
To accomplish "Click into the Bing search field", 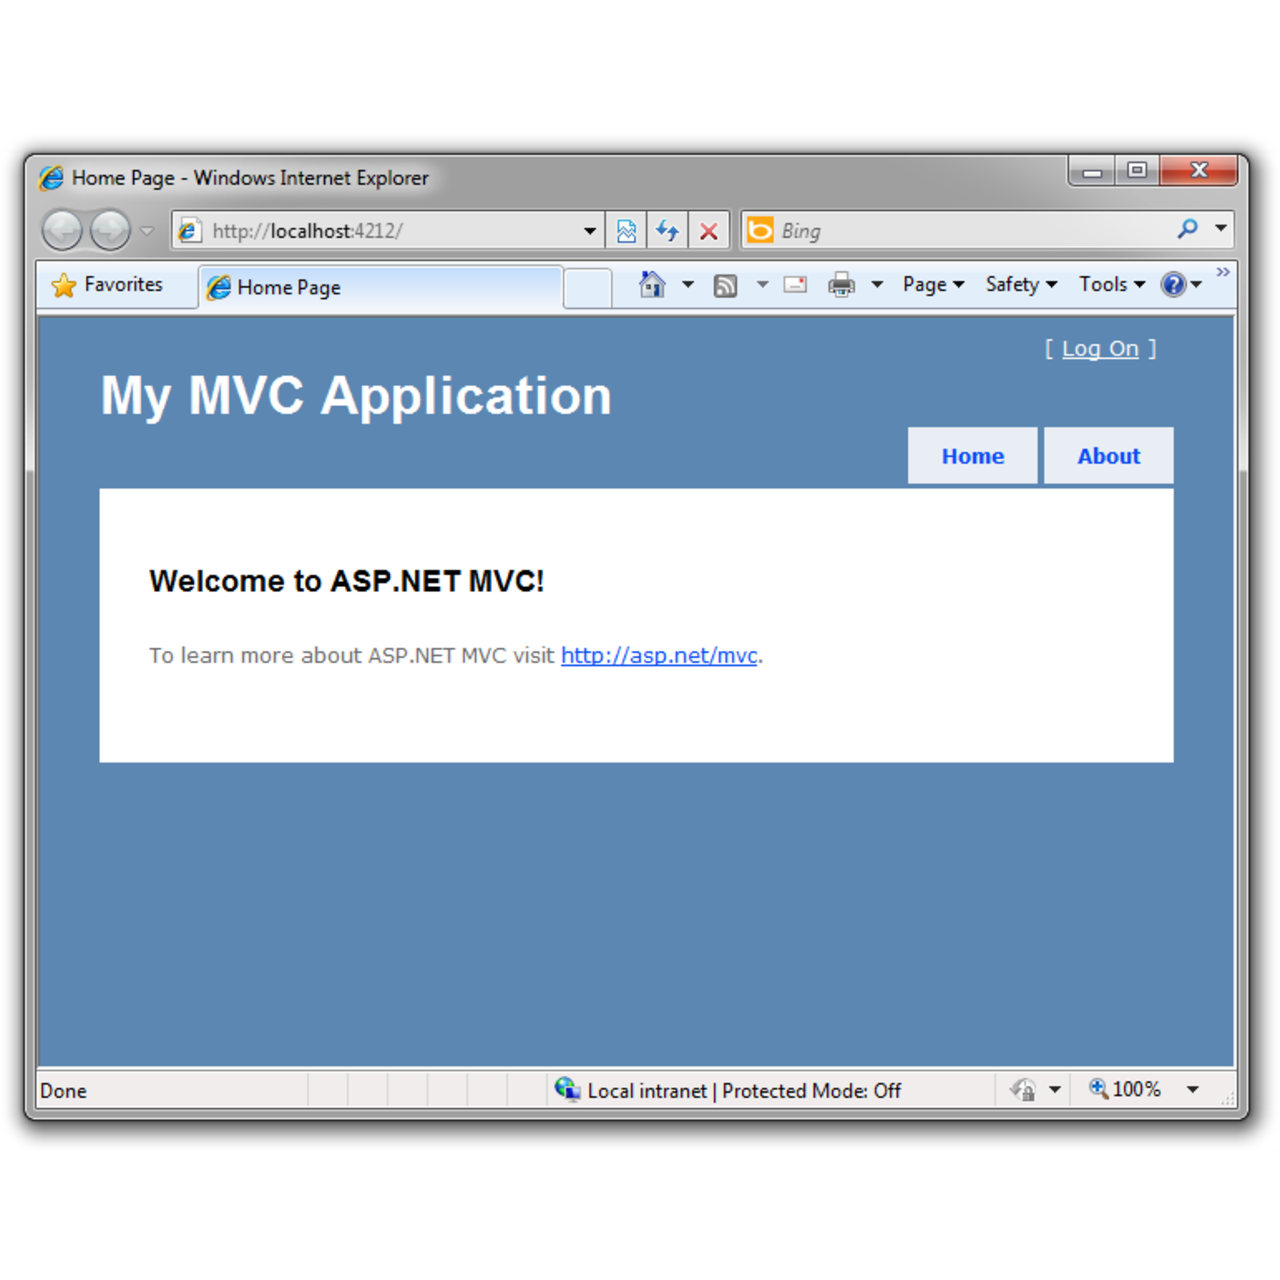I will [970, 231].
